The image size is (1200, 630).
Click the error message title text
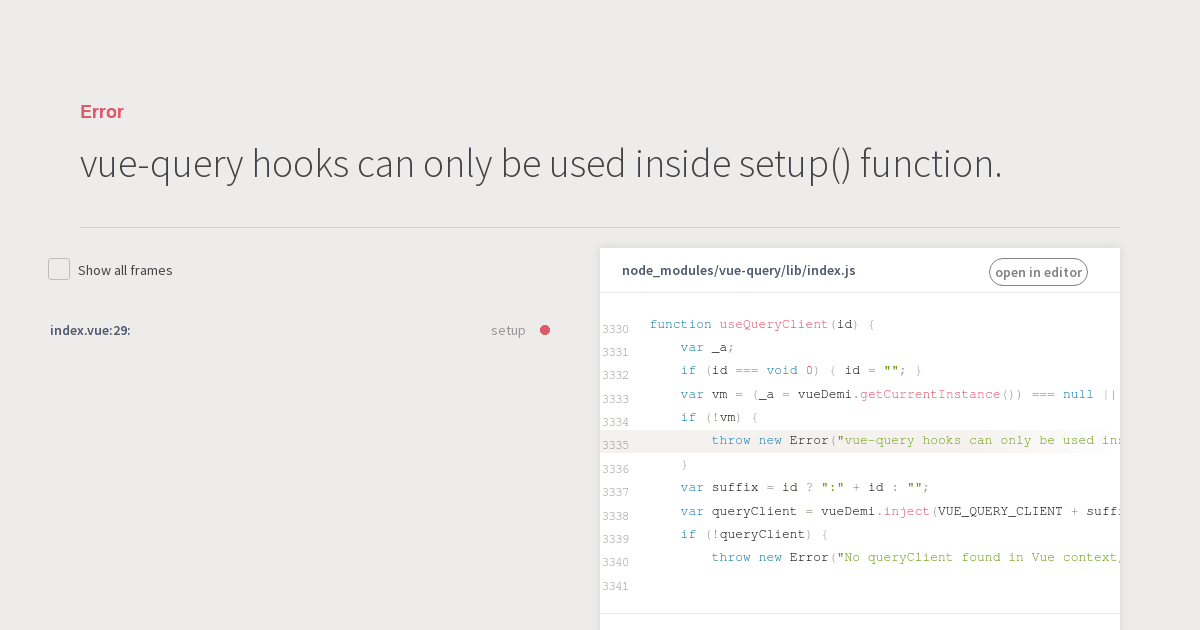540,163
